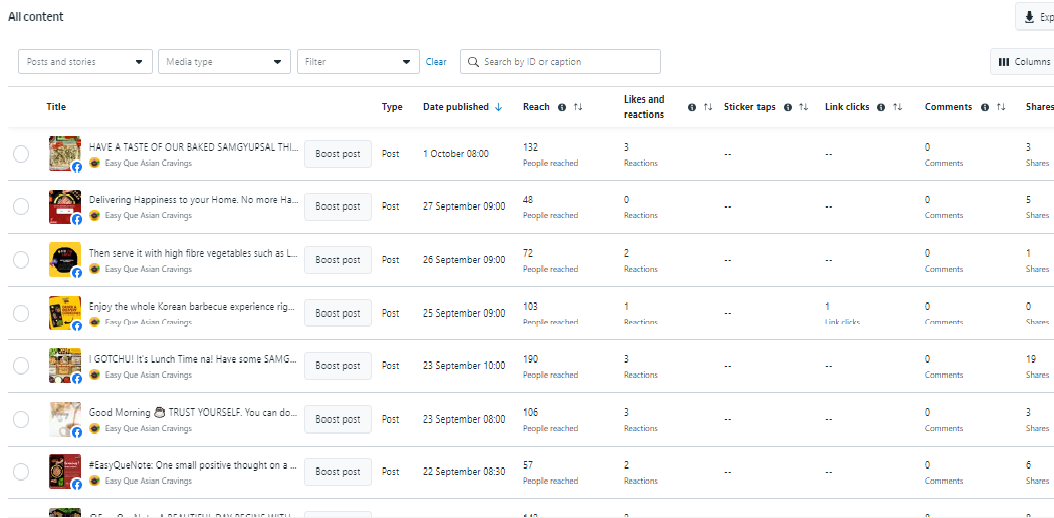1054x518 pixels.
Task: Open the Filter dropdown
Action: [x=357, y=62]
